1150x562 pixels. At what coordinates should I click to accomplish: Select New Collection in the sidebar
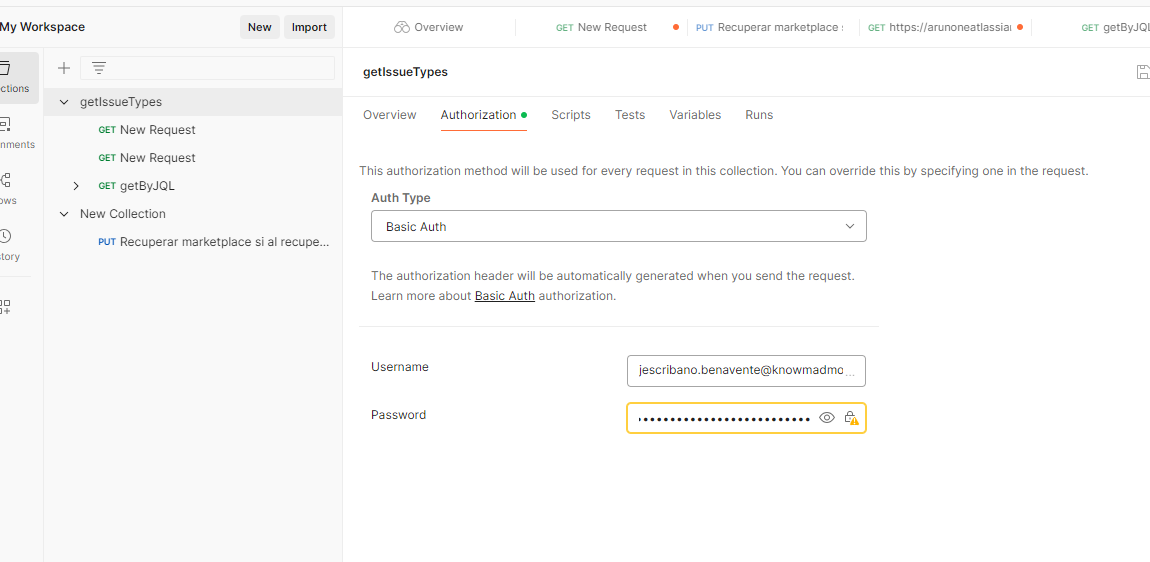[193, 214]
